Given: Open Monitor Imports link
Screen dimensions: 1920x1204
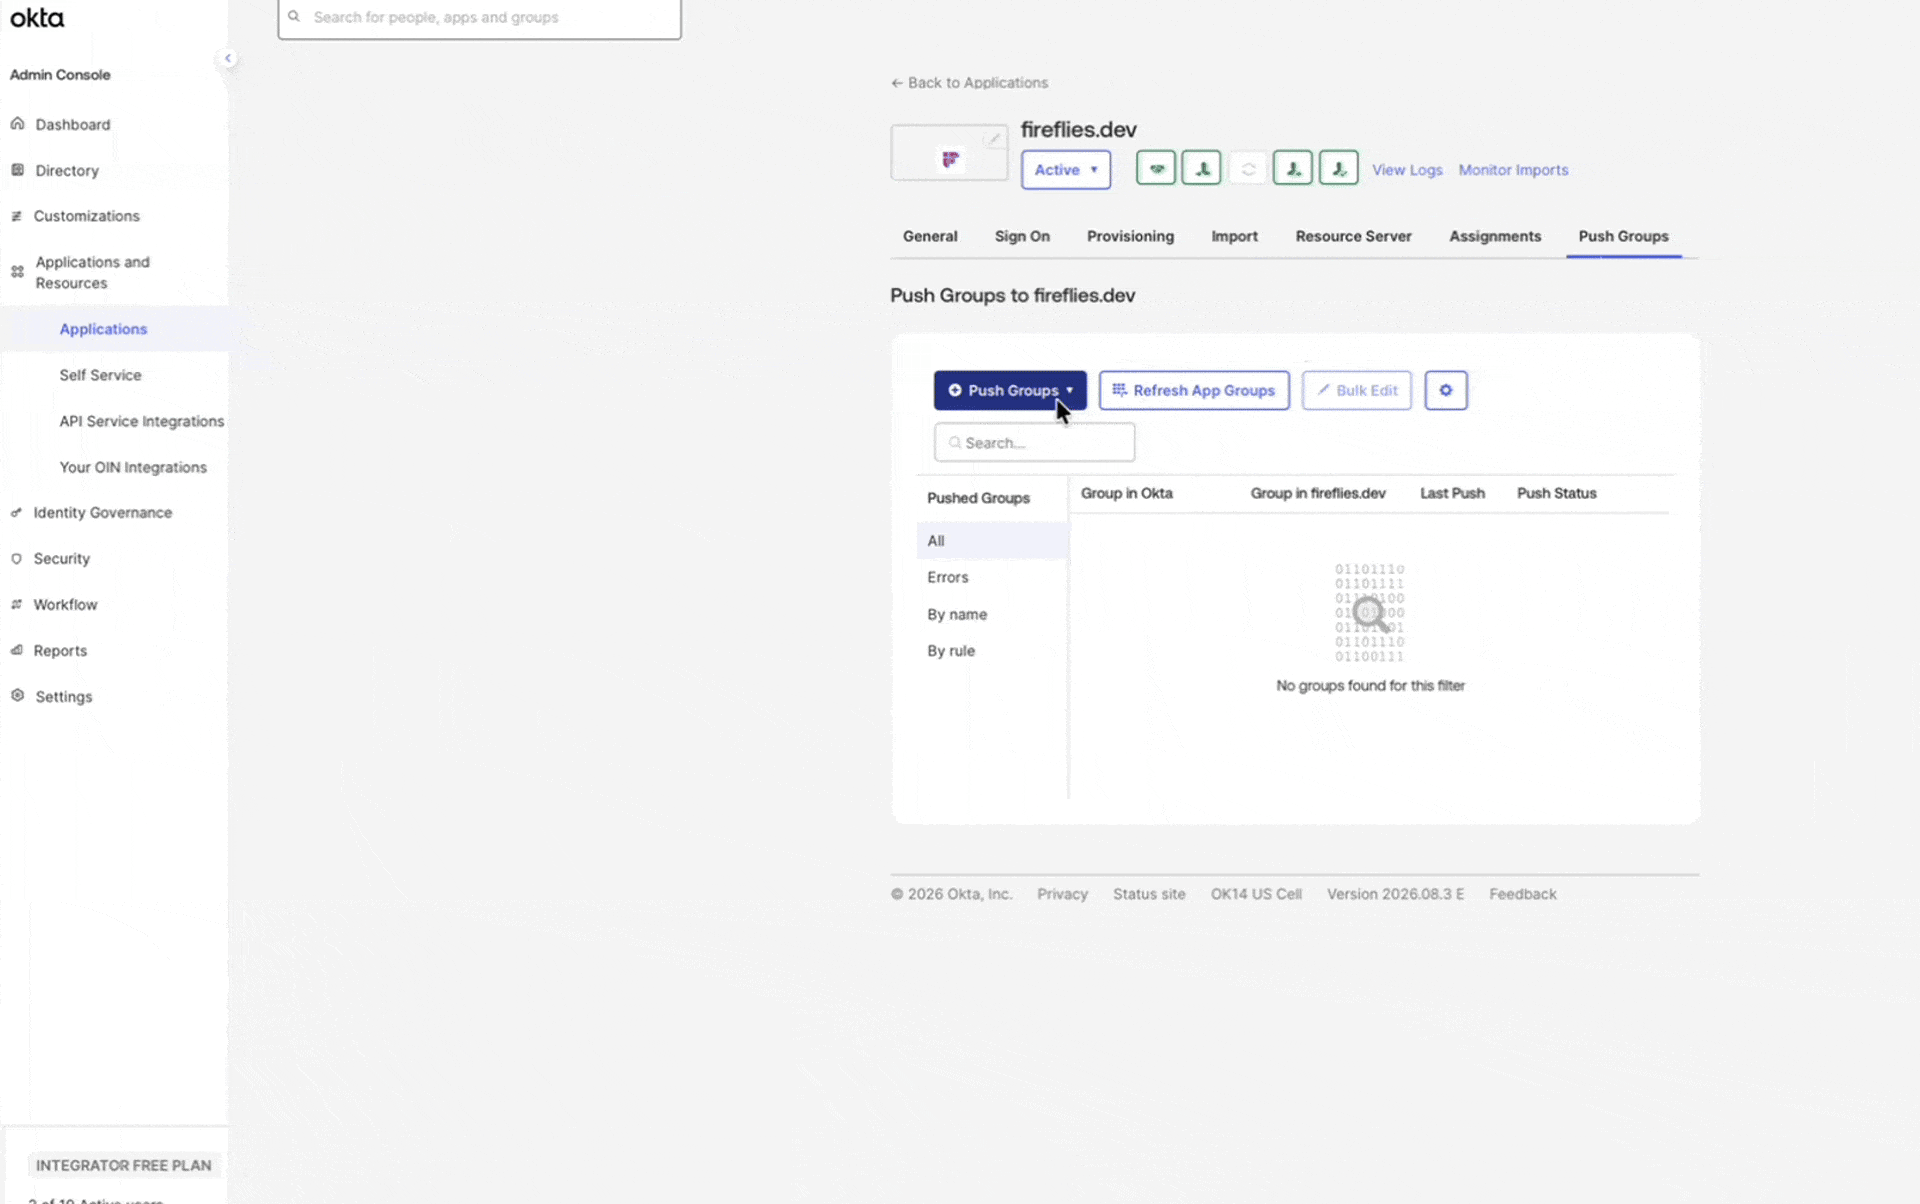Looking at the screenshot, I should click(x=1513, y=170).
